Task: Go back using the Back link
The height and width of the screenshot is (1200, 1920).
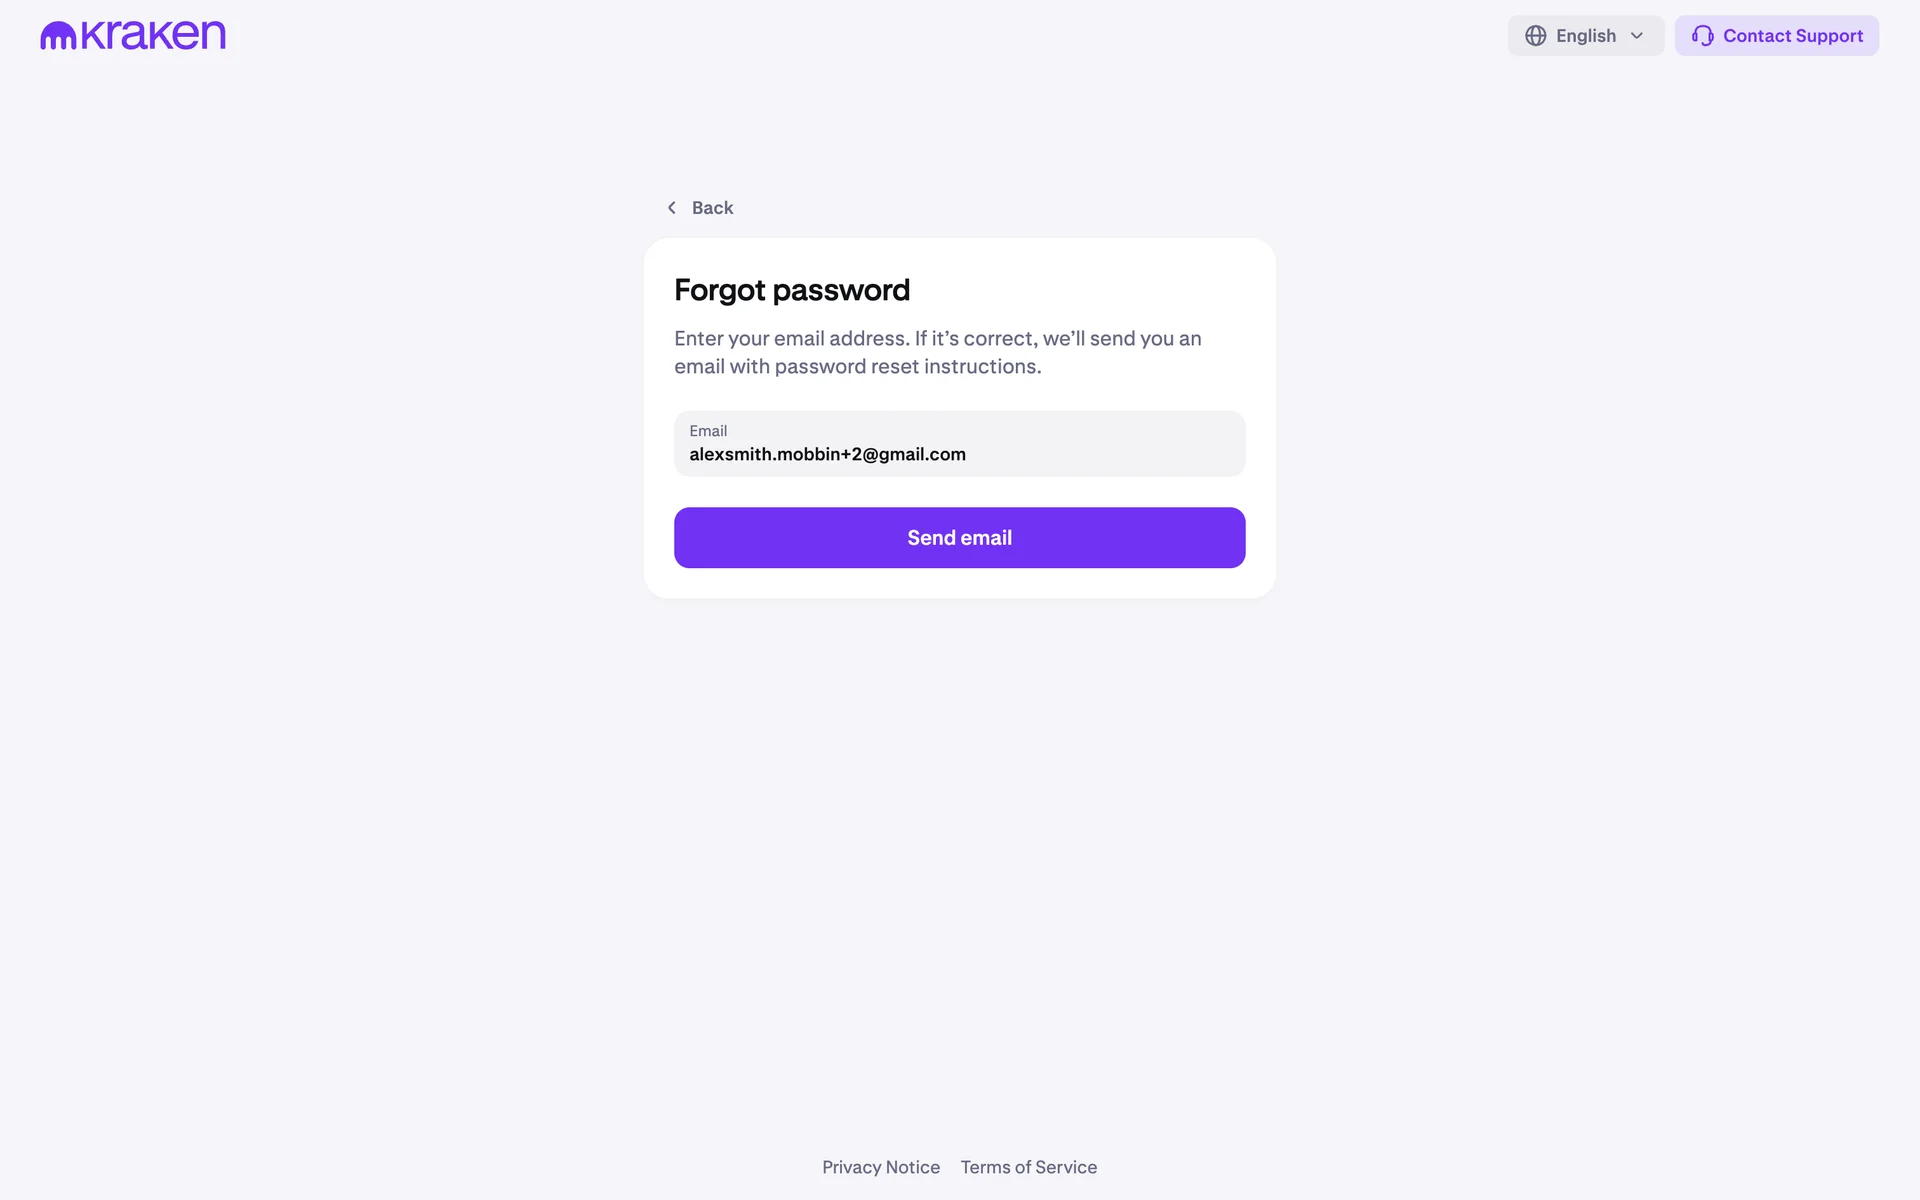Action: pos(700,208)
